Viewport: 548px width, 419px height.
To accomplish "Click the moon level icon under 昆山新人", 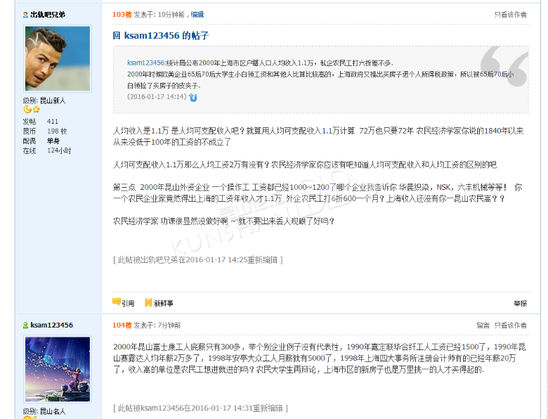I will point(27,110).
